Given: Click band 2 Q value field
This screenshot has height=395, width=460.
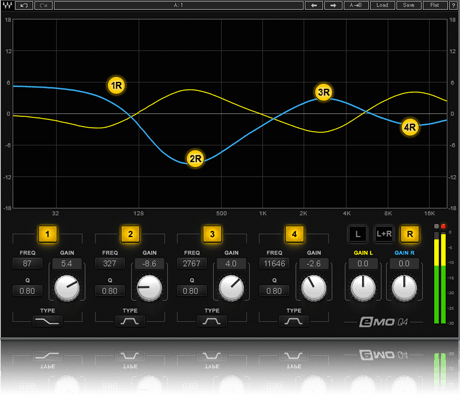Looking at the screenshot, I should click(110, 291).
